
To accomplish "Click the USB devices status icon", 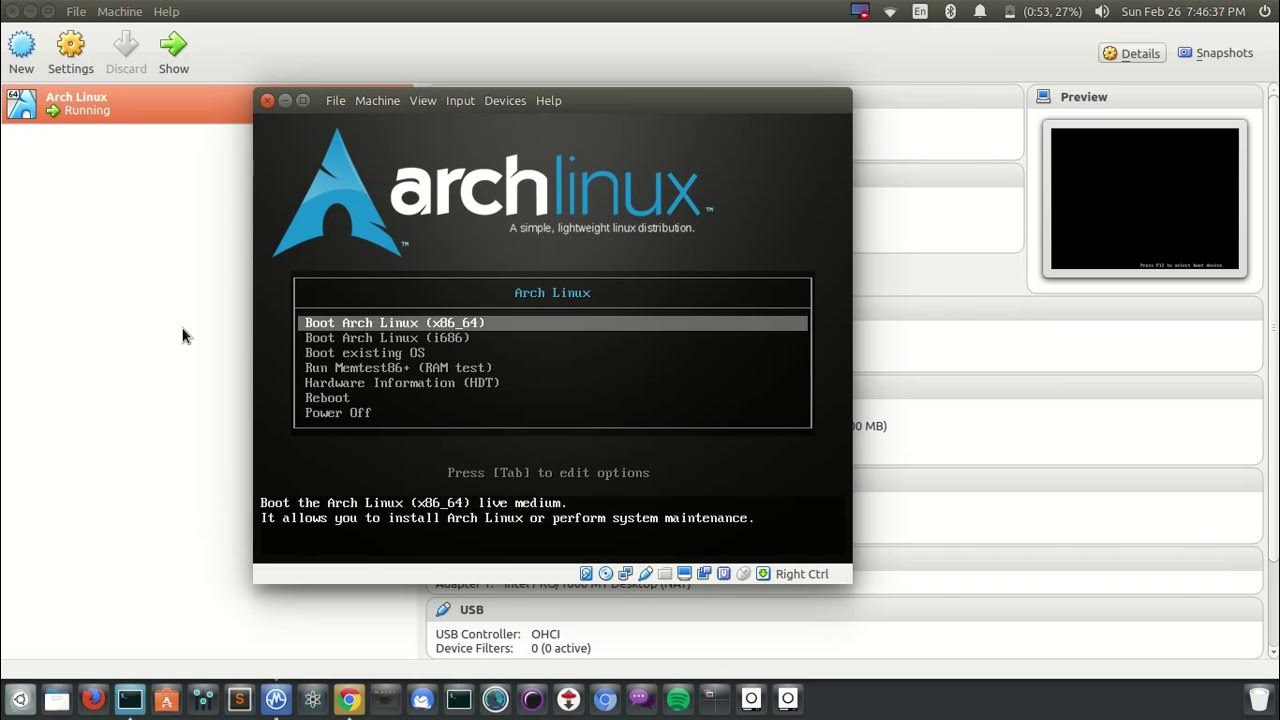I will (645, 574).
